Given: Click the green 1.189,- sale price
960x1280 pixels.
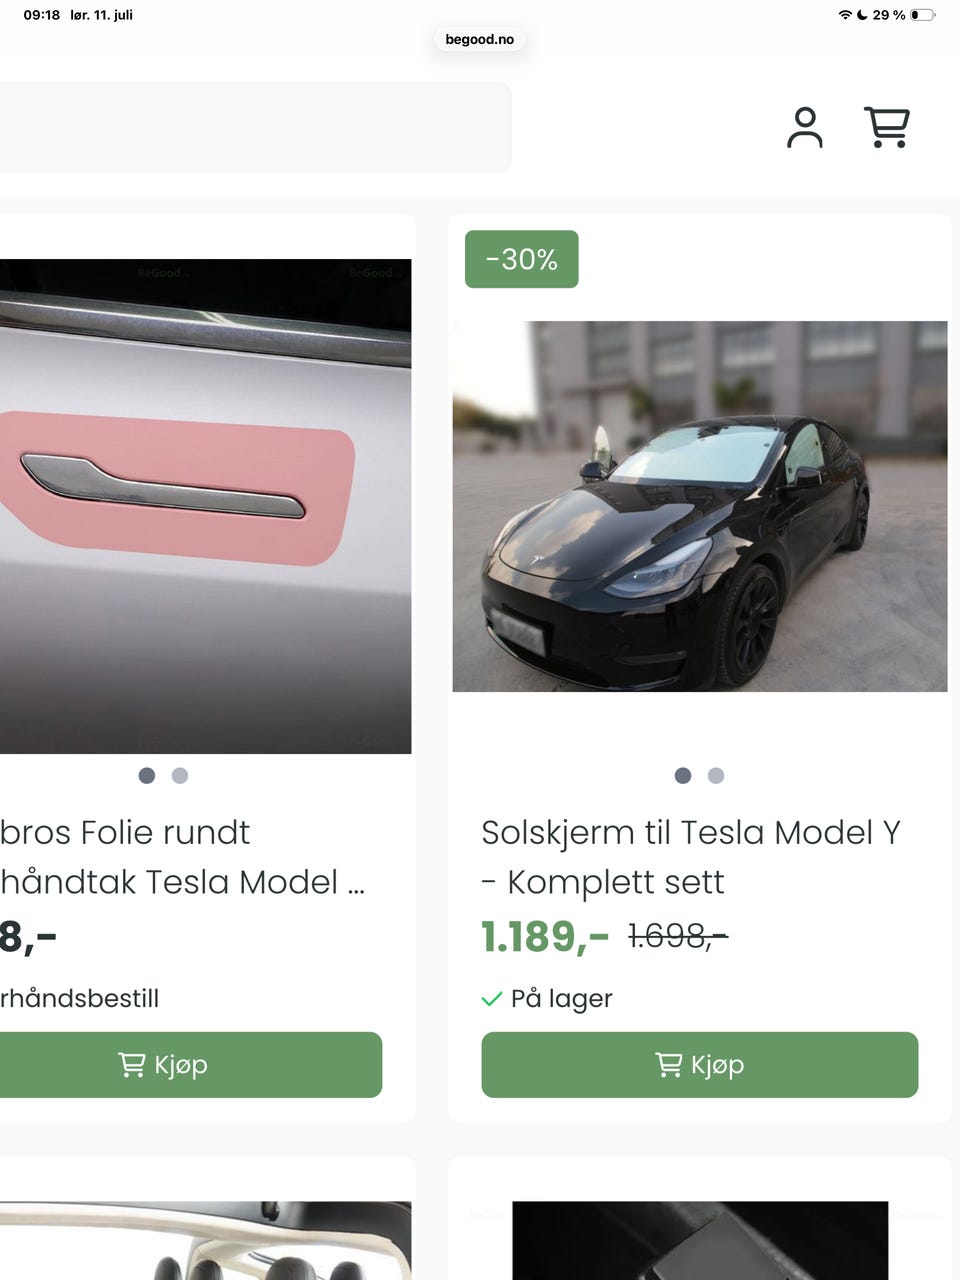Looking at the screenshot, I should [545, 937].
